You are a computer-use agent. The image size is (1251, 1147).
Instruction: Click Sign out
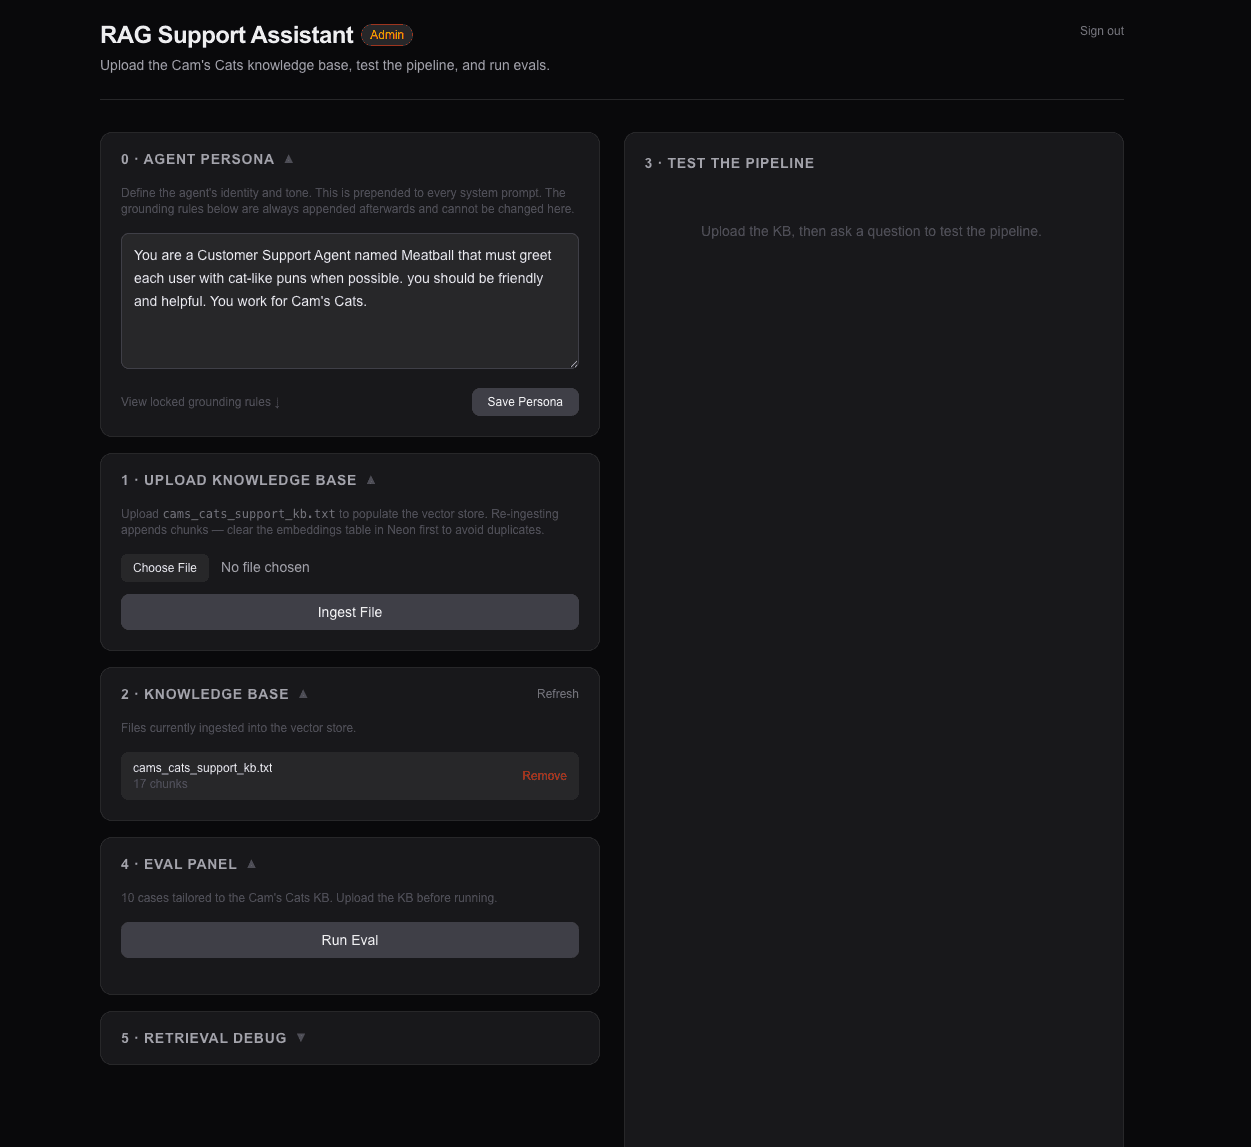click(1101, 30)
